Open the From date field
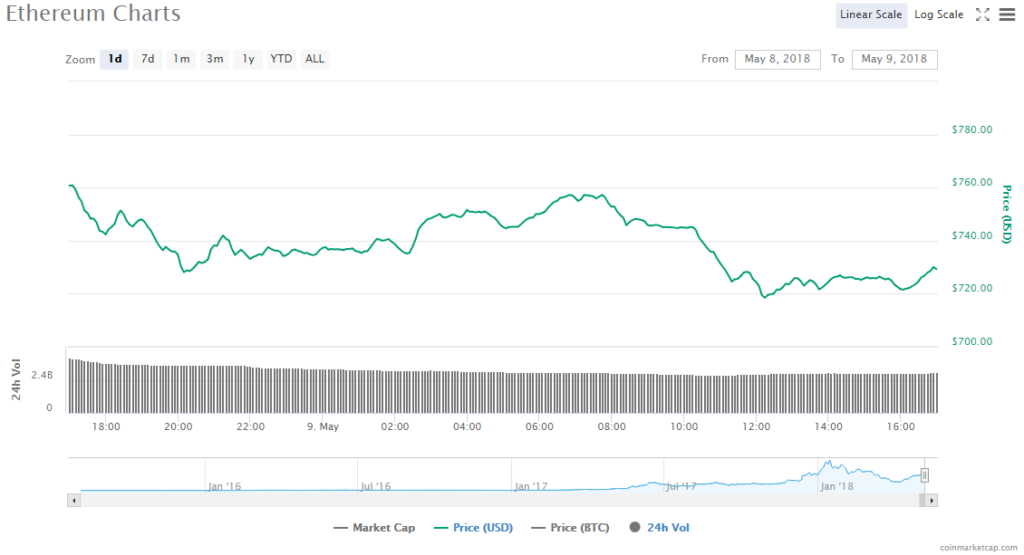1024x555 pixels. click(777, 59)
